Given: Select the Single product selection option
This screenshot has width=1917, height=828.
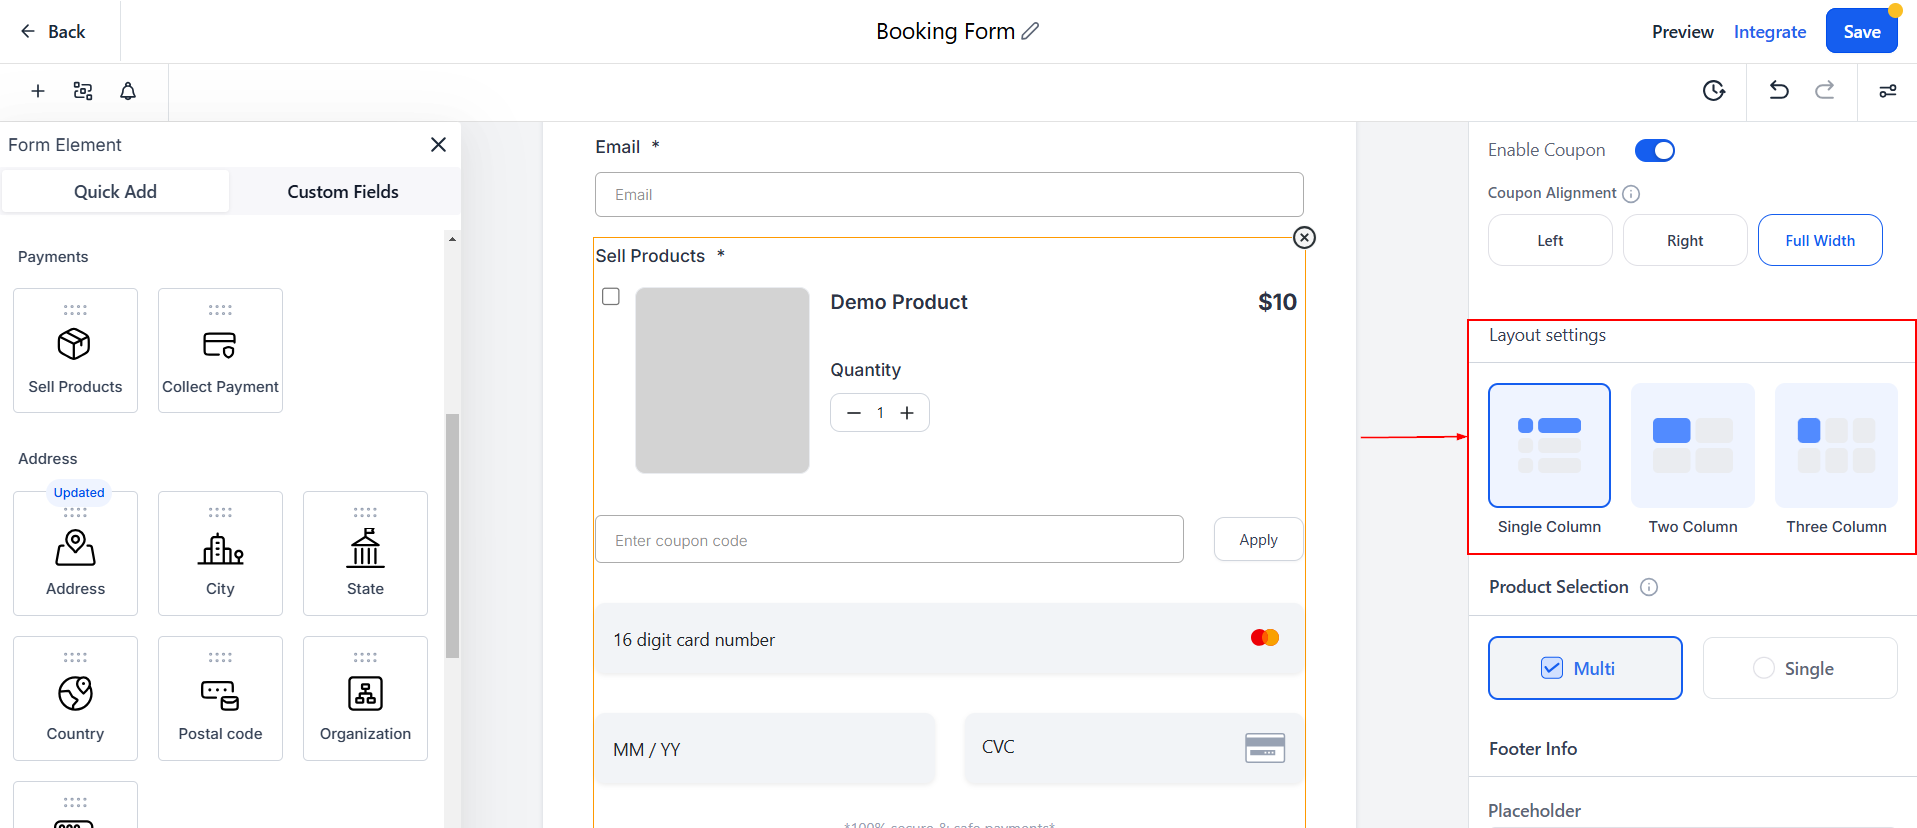Looking at the screenshot, I should click(1799, 668).
